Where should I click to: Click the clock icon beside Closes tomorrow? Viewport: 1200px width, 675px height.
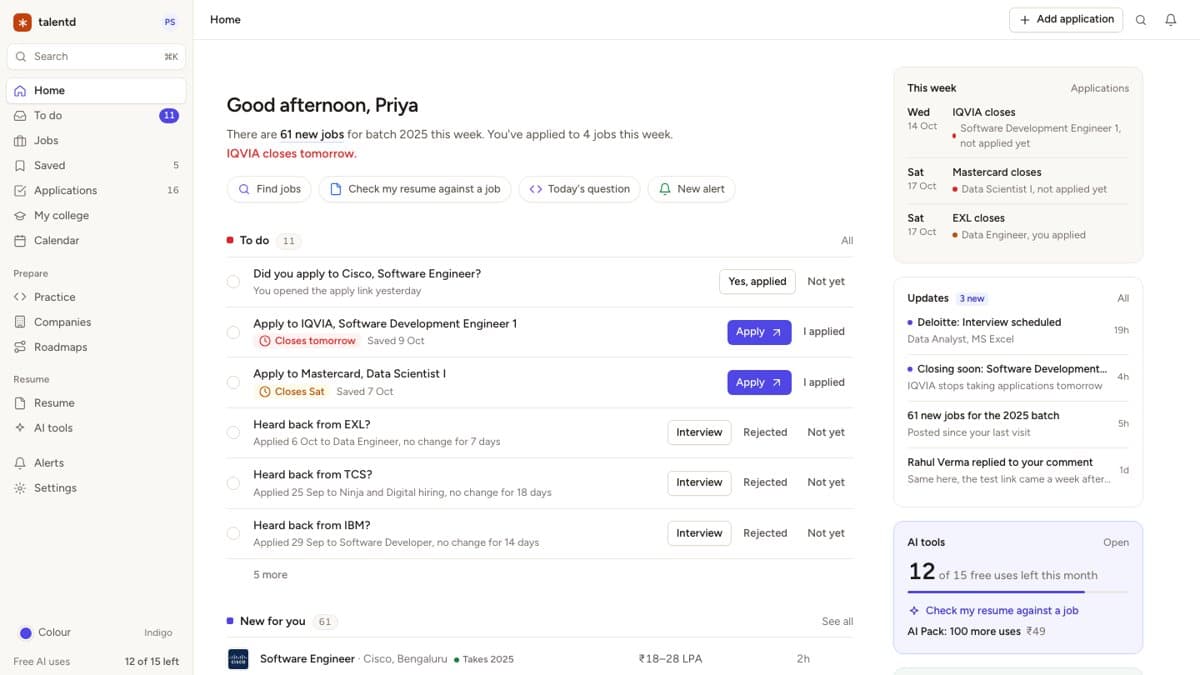[x=265, y=341]
